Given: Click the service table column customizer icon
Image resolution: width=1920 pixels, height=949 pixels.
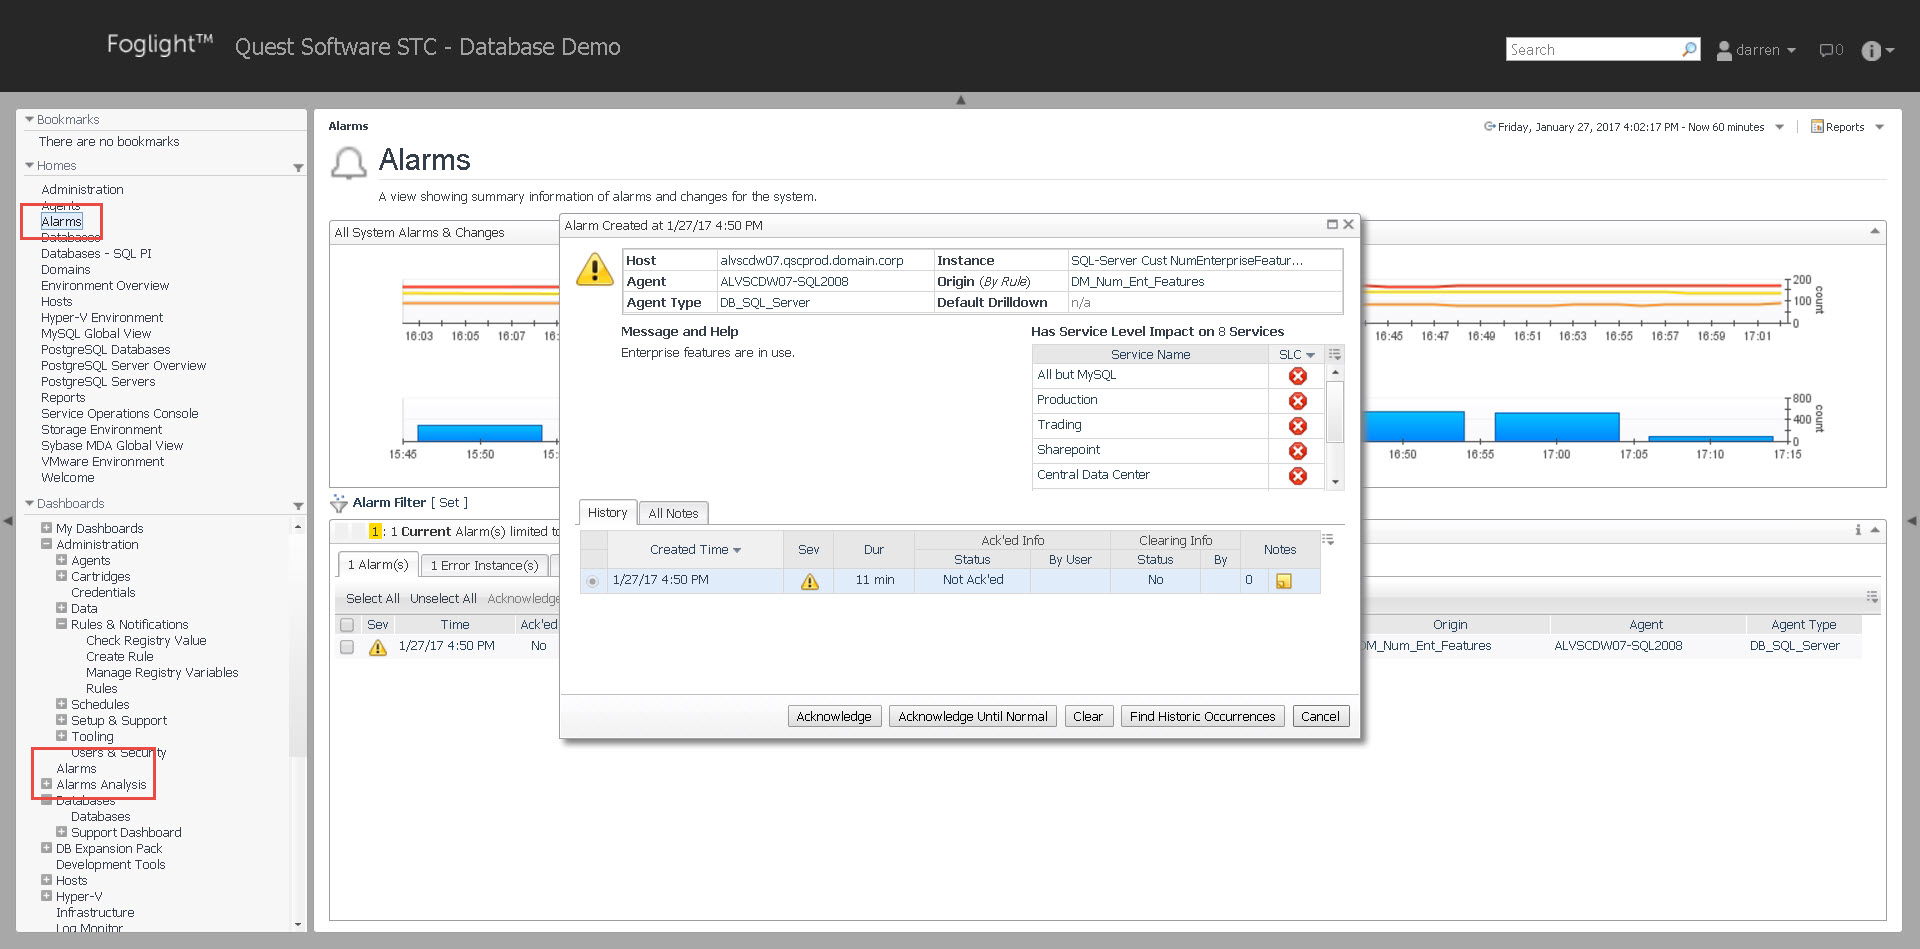Looking at the screenshot, I should (1334, 355).
